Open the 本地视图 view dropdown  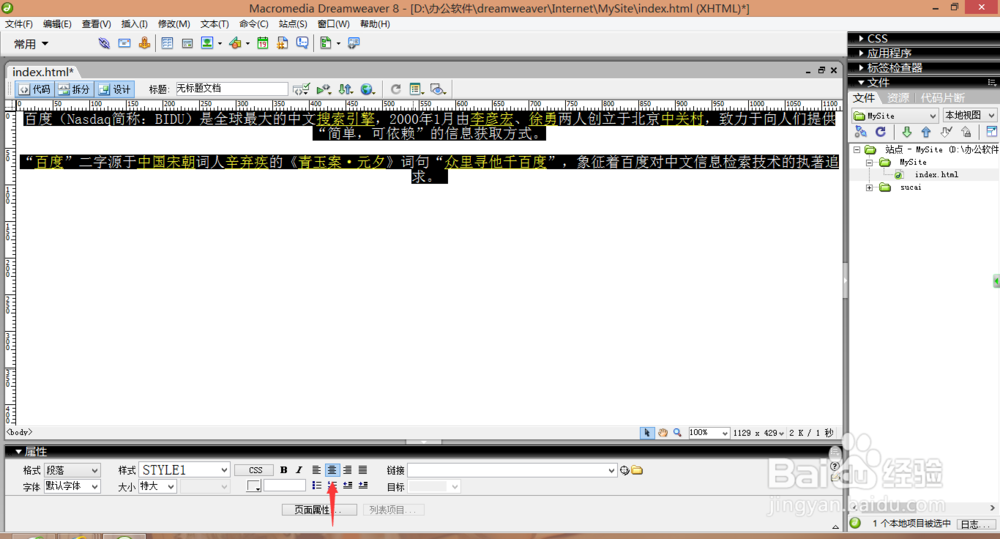[x=969, y=115]
